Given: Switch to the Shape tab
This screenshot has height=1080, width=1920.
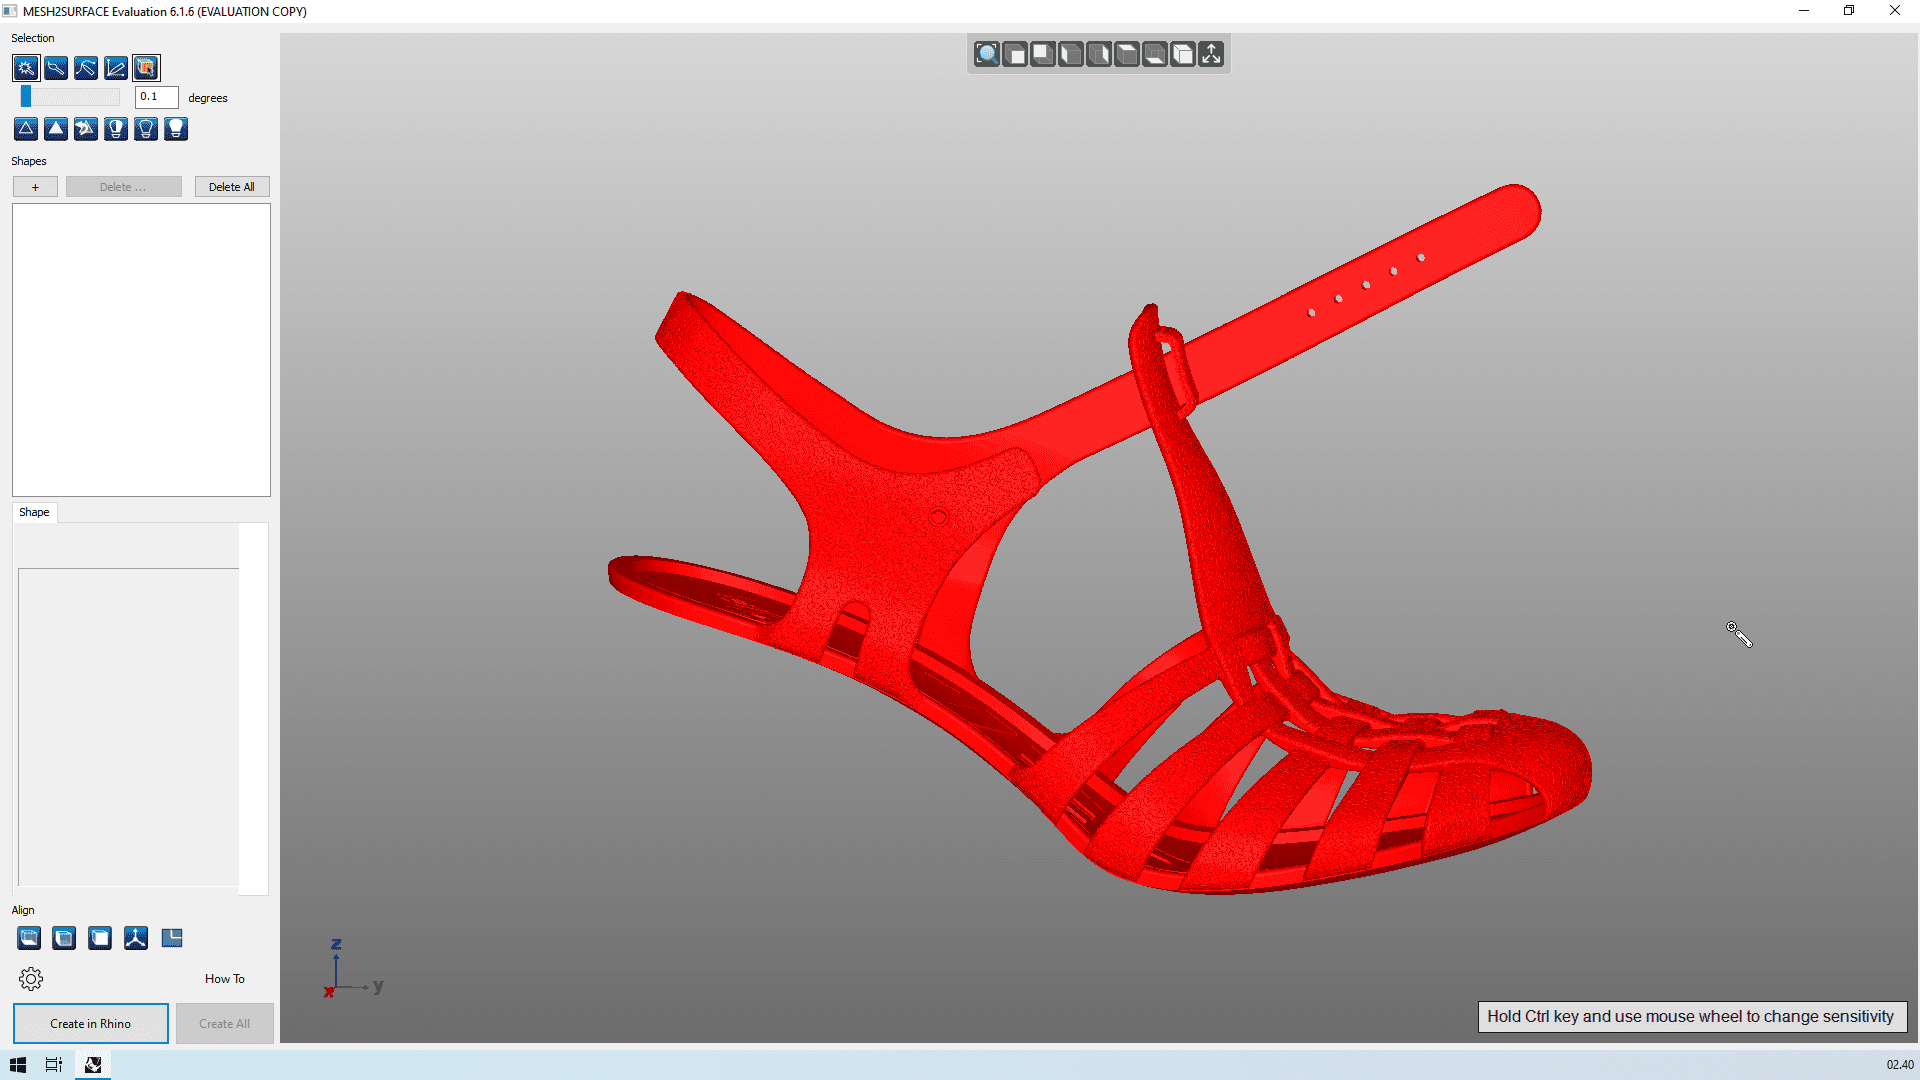Looking at the screenshot, I should click(34, 512).
